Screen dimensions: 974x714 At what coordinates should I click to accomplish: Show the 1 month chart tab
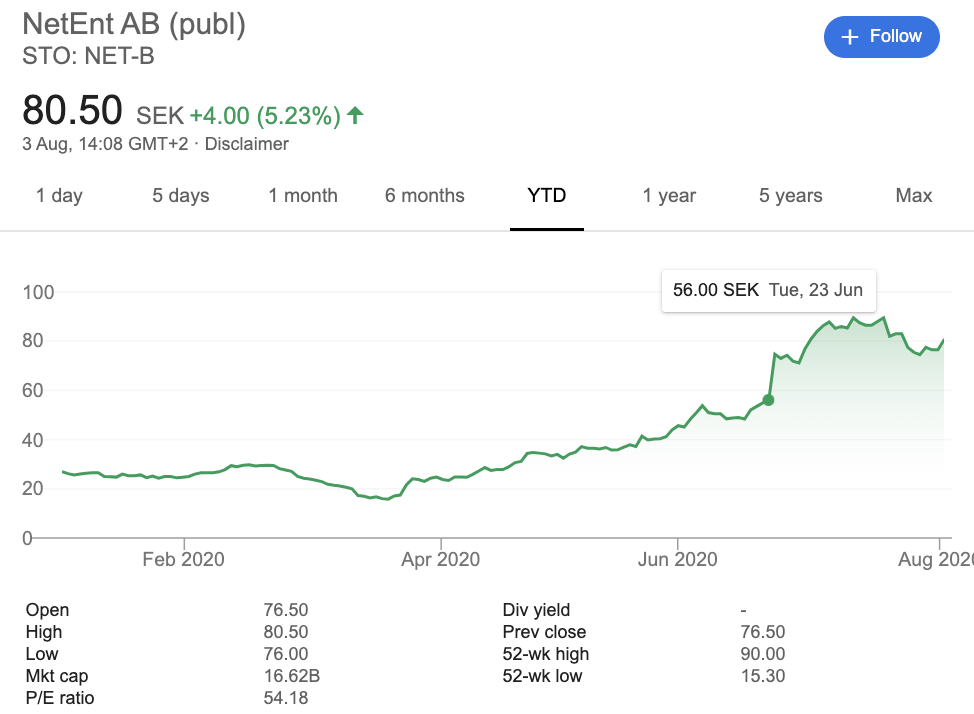click(x=303, y=196)
